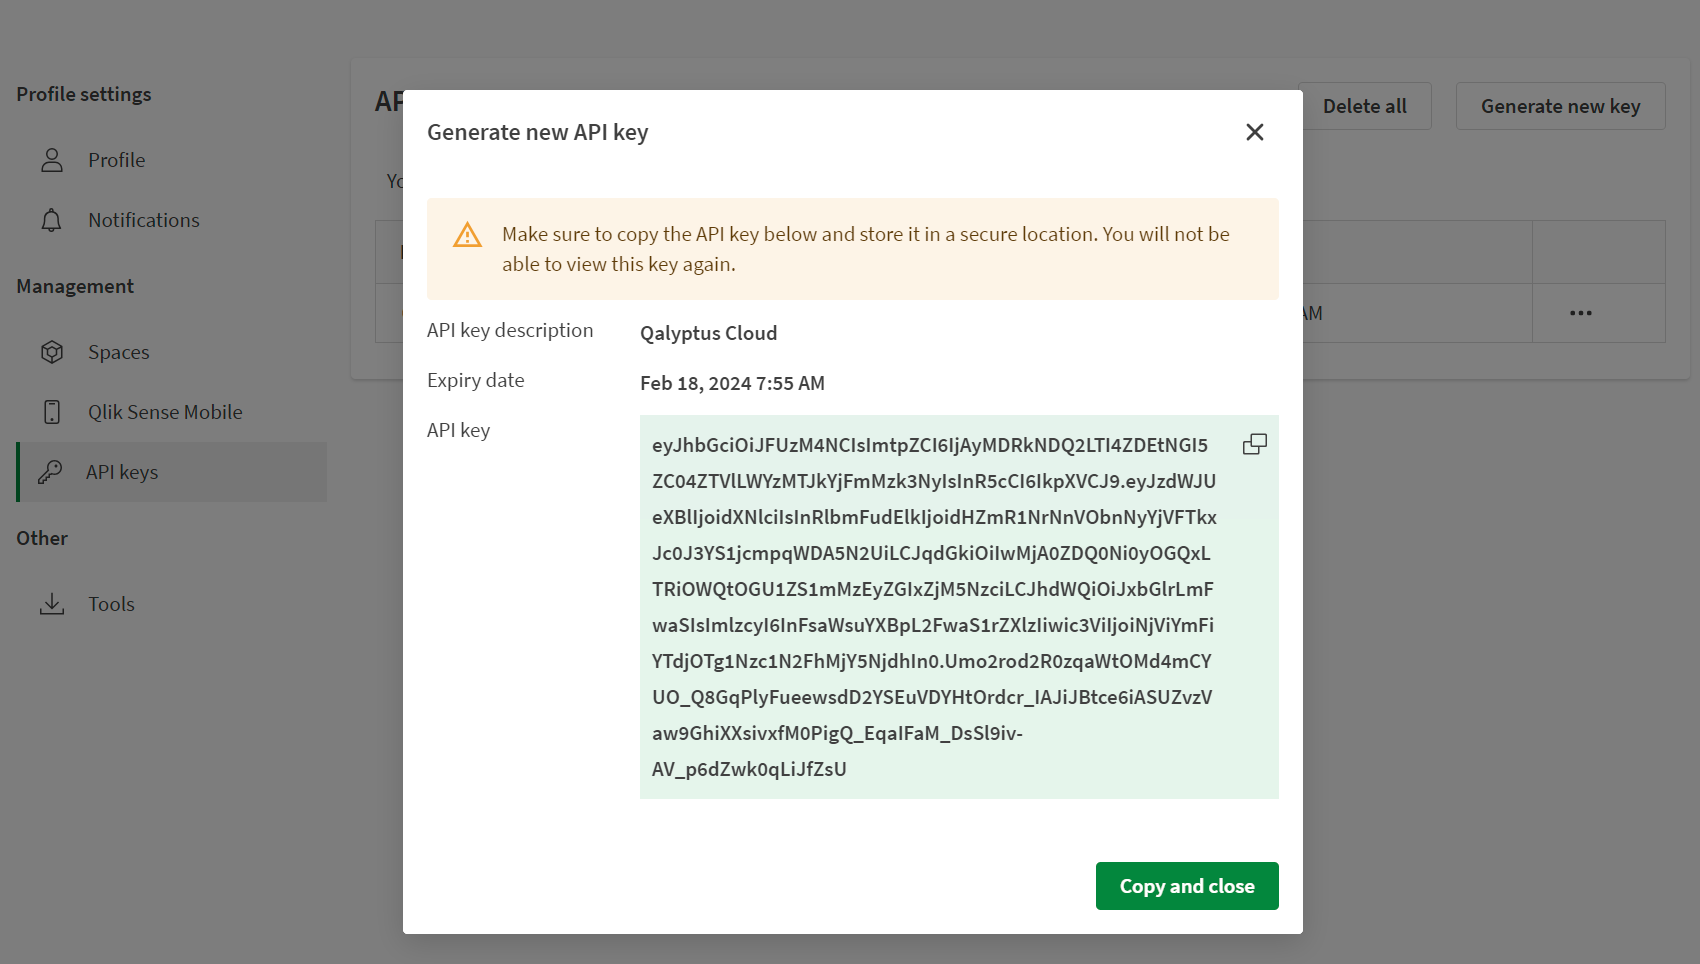Click the Delete all button
This screenshot has width=1700, height=964.
pyautogui.click(x=1365, y=105)
